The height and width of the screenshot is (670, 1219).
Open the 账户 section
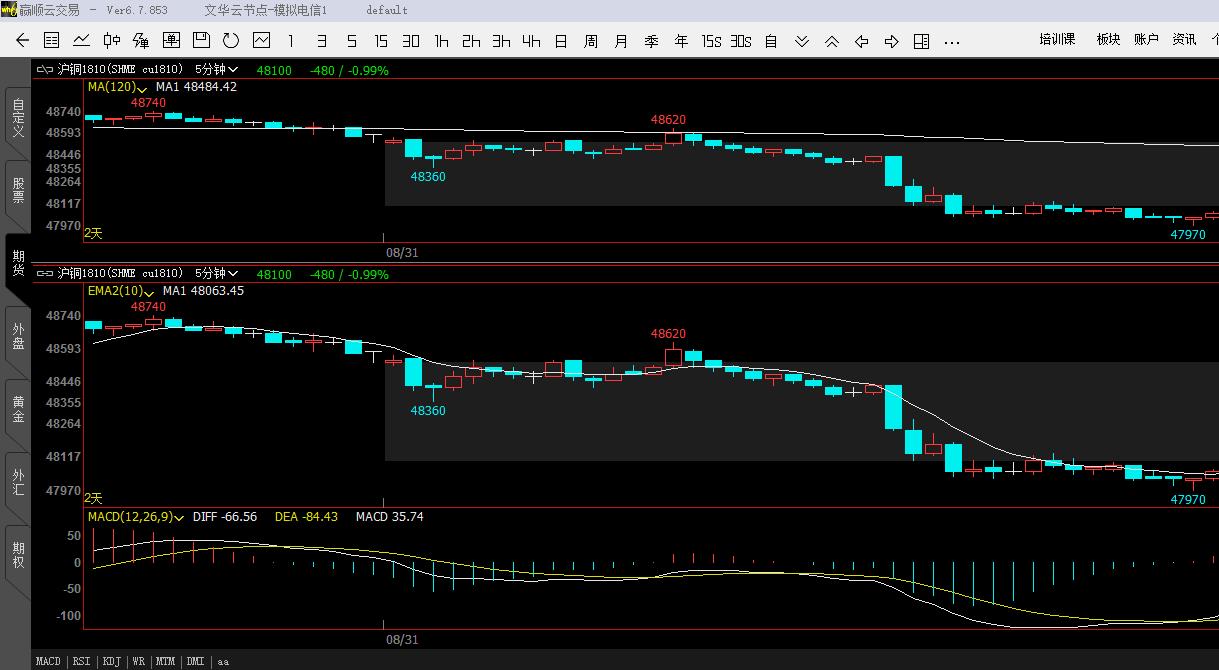[1146, 40]
